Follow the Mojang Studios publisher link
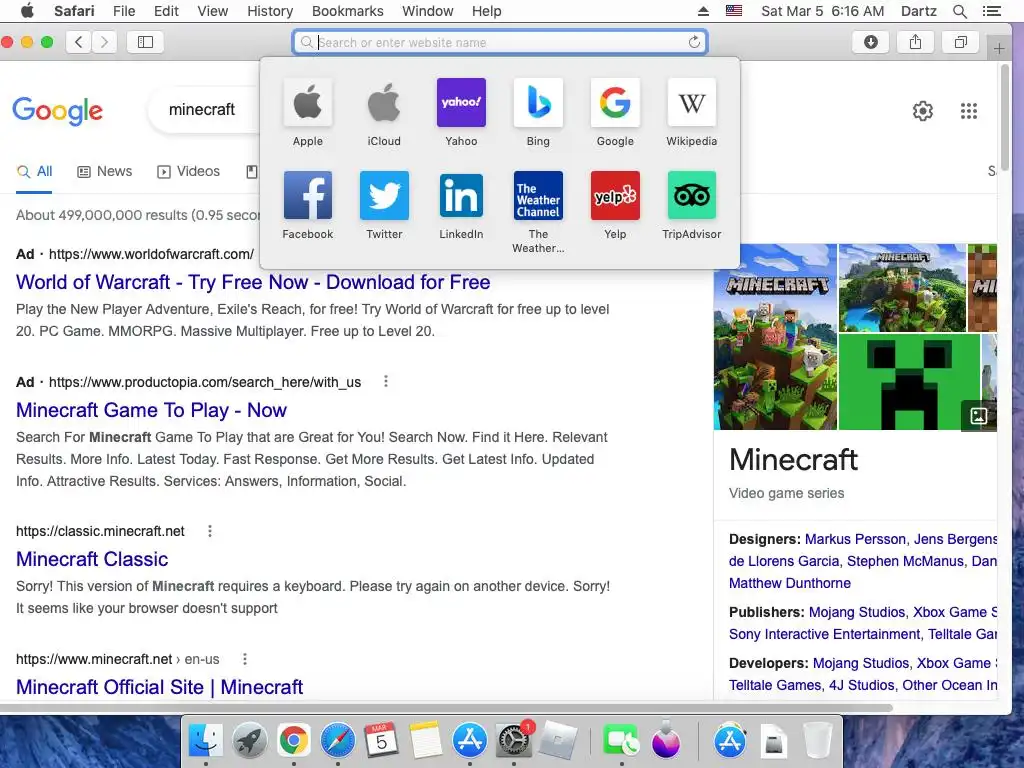The width and height of the screenshot is (1024, 768). pyautogui.click(x=857, y=613)
